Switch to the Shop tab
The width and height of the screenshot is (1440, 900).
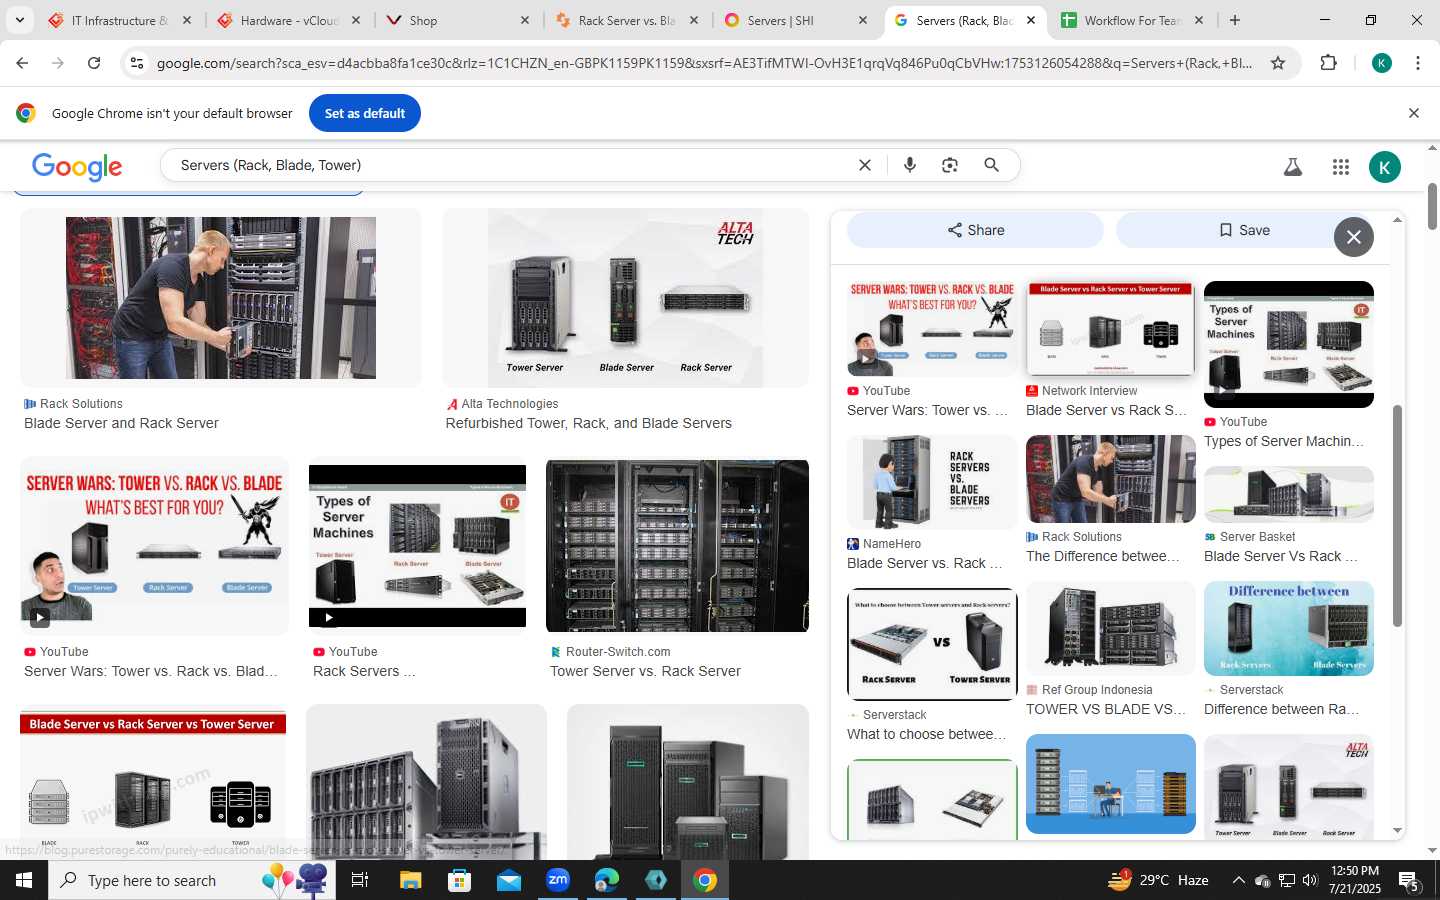click(459, 20)
